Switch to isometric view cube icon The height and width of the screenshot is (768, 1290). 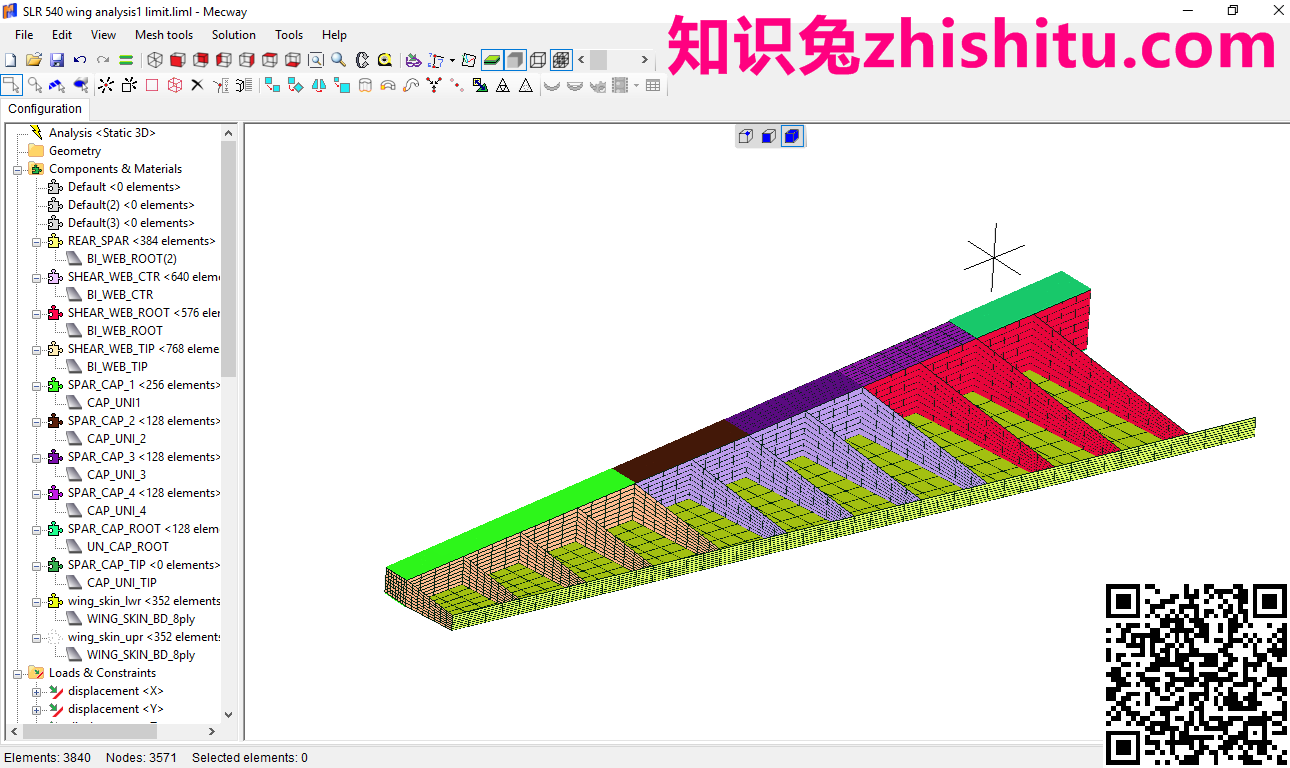click(154, 60)
